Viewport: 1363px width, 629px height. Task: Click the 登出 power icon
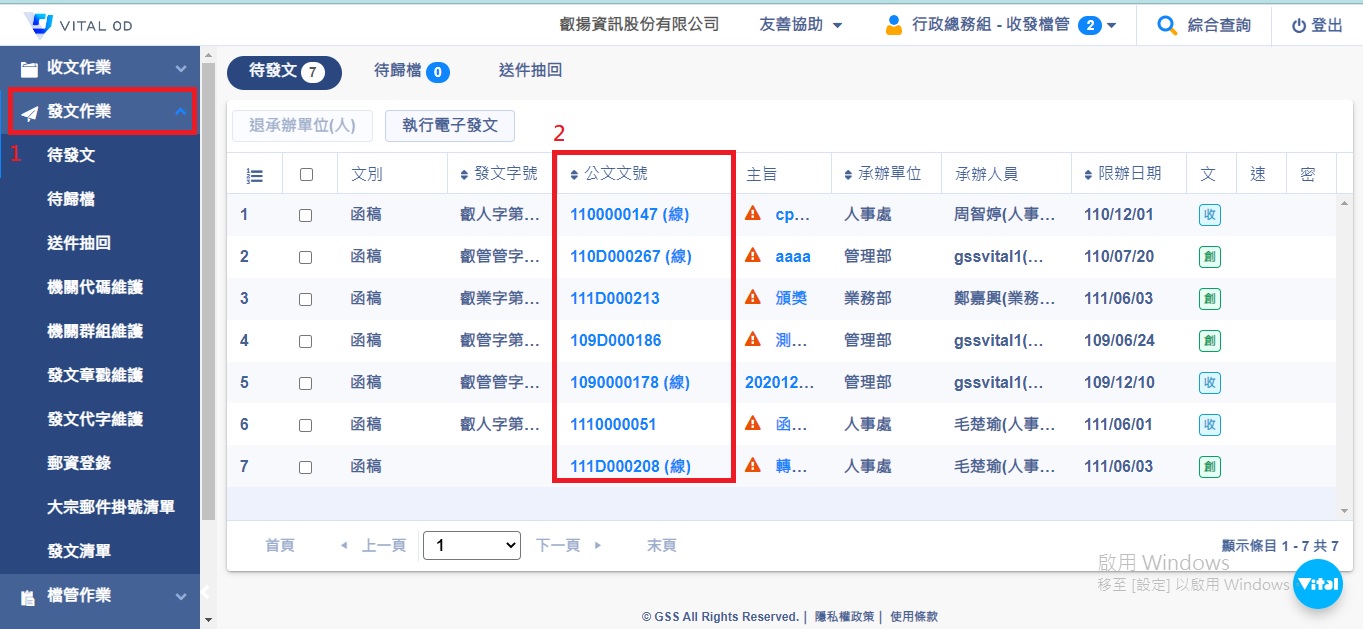coord(1298,26)
